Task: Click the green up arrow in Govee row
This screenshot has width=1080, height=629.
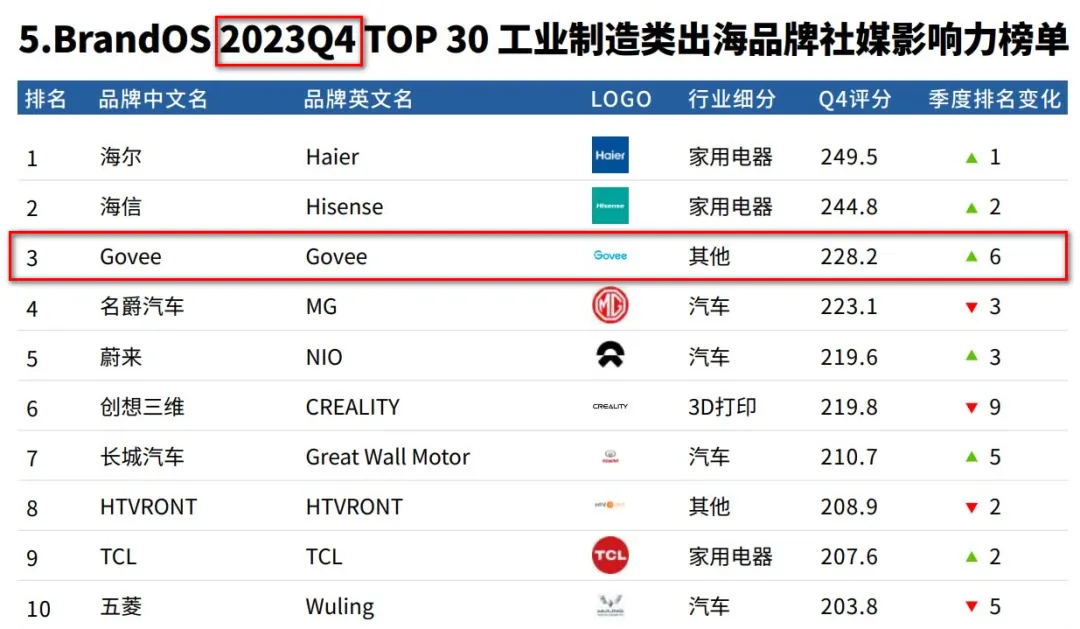Action: (x=971, y=256)
